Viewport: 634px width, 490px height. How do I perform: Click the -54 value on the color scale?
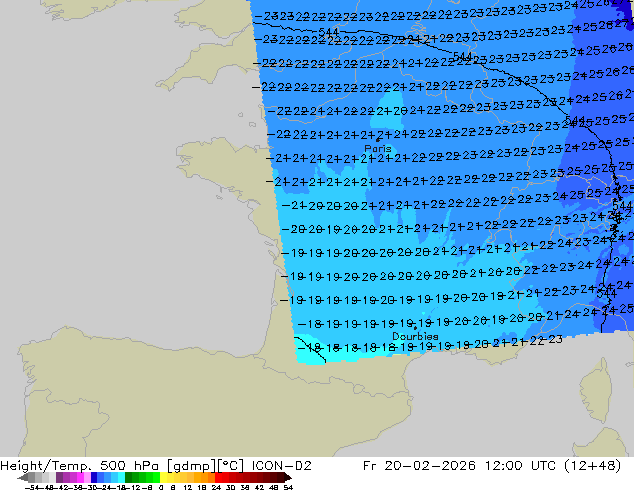pyautogui.click(x=31, y=487)
